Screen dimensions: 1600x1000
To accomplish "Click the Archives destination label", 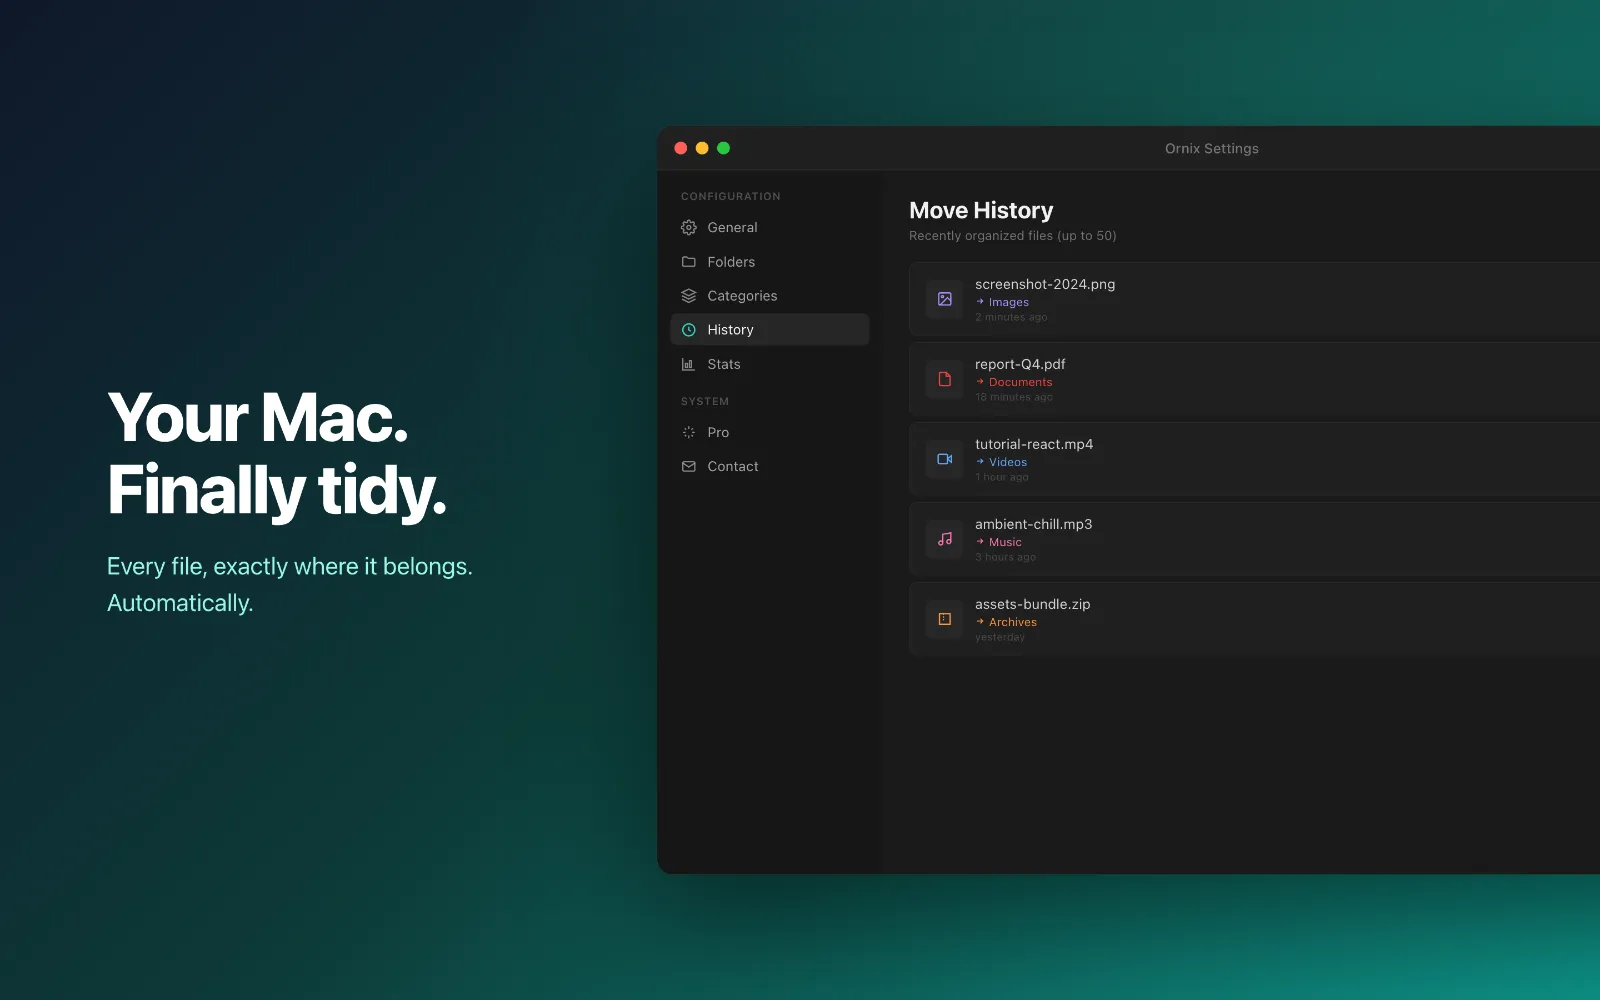I will [1012, 622].
